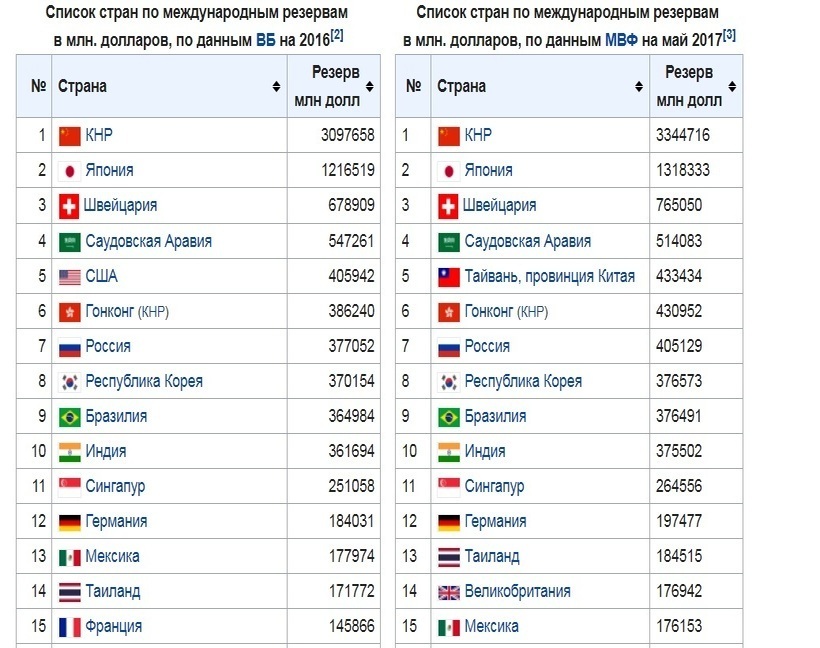820x648 pixels.
Task: Sort left table by Страна column arrows
Action: pos(276,87)
